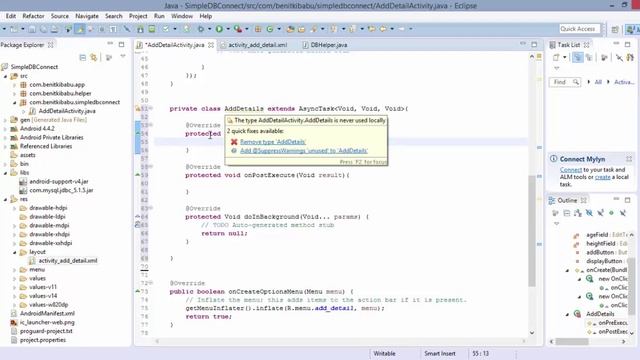Switch to DBHelper.java editor tab

pos(325,45)
